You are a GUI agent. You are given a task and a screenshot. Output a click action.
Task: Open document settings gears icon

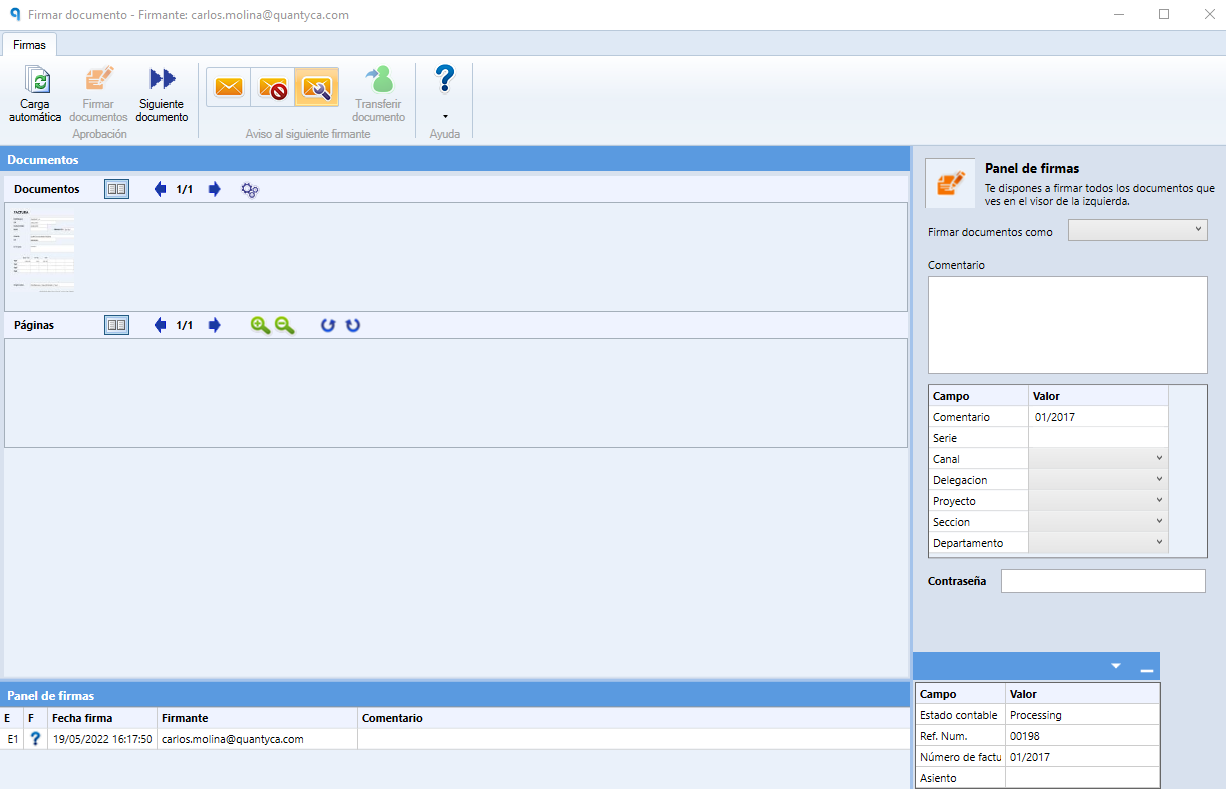point(250,189)
